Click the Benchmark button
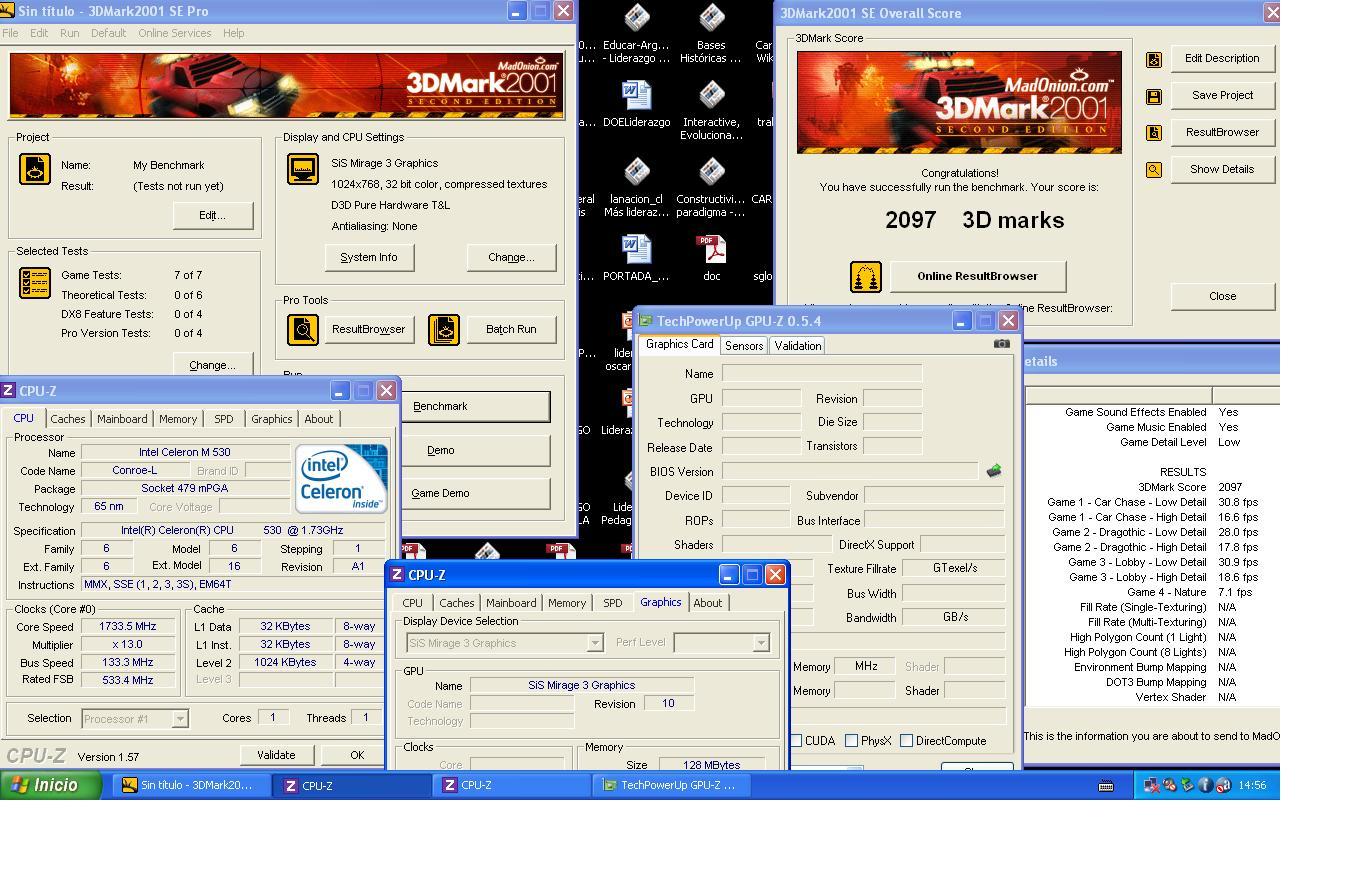The image size is (1365, 886). (475, 406)
